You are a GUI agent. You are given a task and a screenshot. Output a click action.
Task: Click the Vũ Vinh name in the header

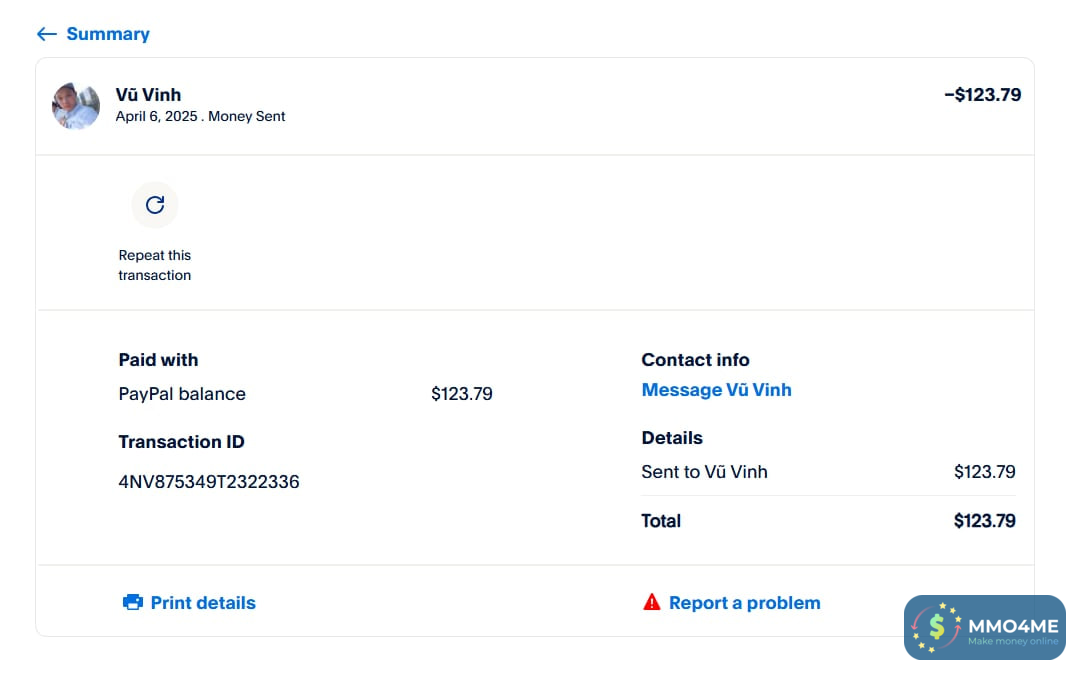[148, 95]
